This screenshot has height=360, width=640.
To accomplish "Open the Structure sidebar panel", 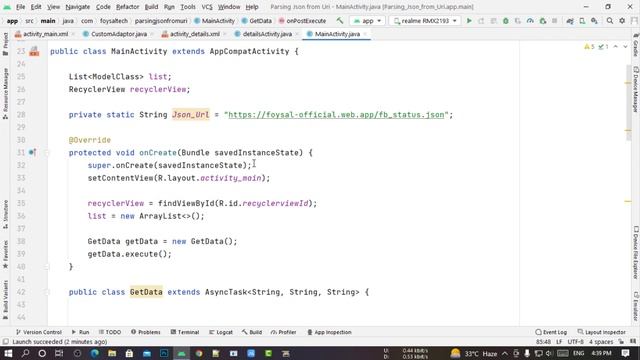I will [x=5, y=214].
